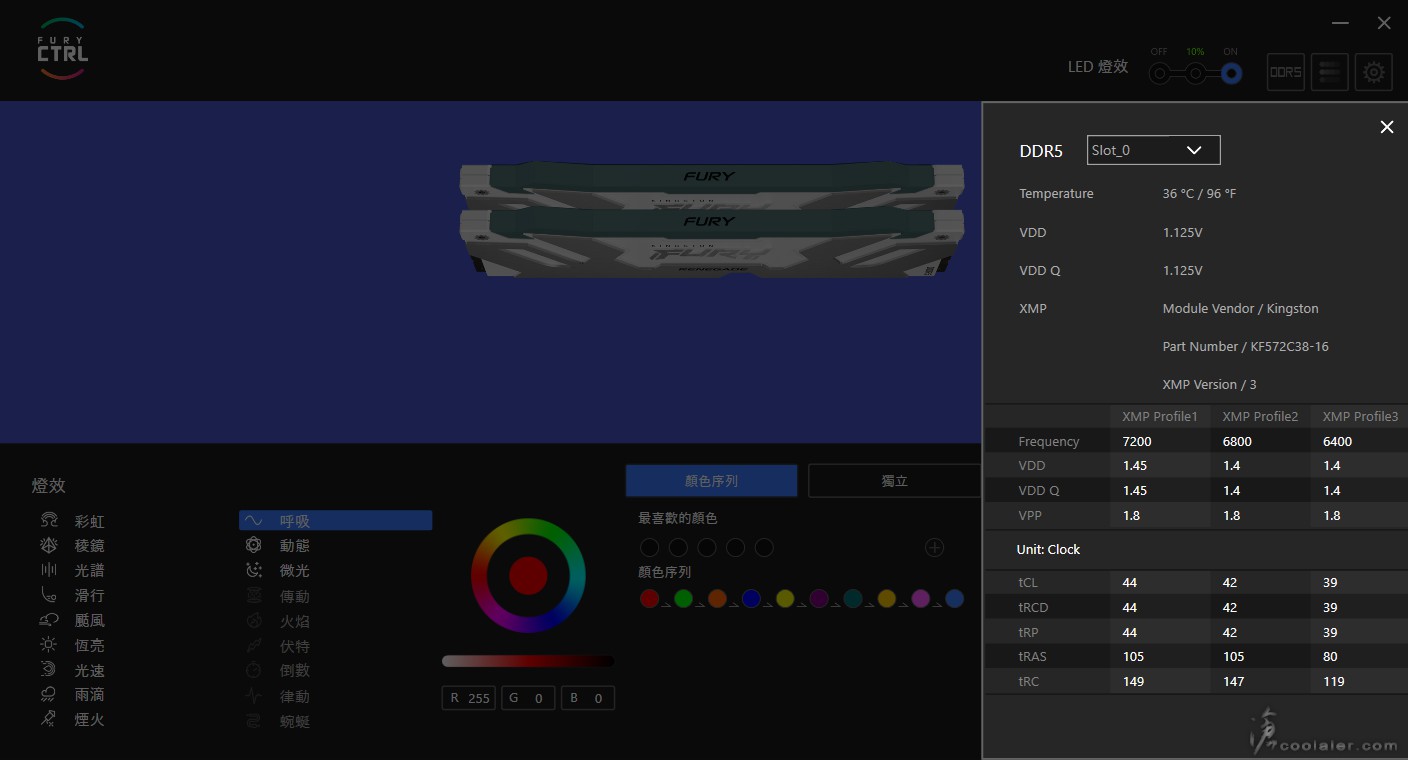Click the R value field showing 255
Viewport: 1408px width, 760px height.
(469, 698)
